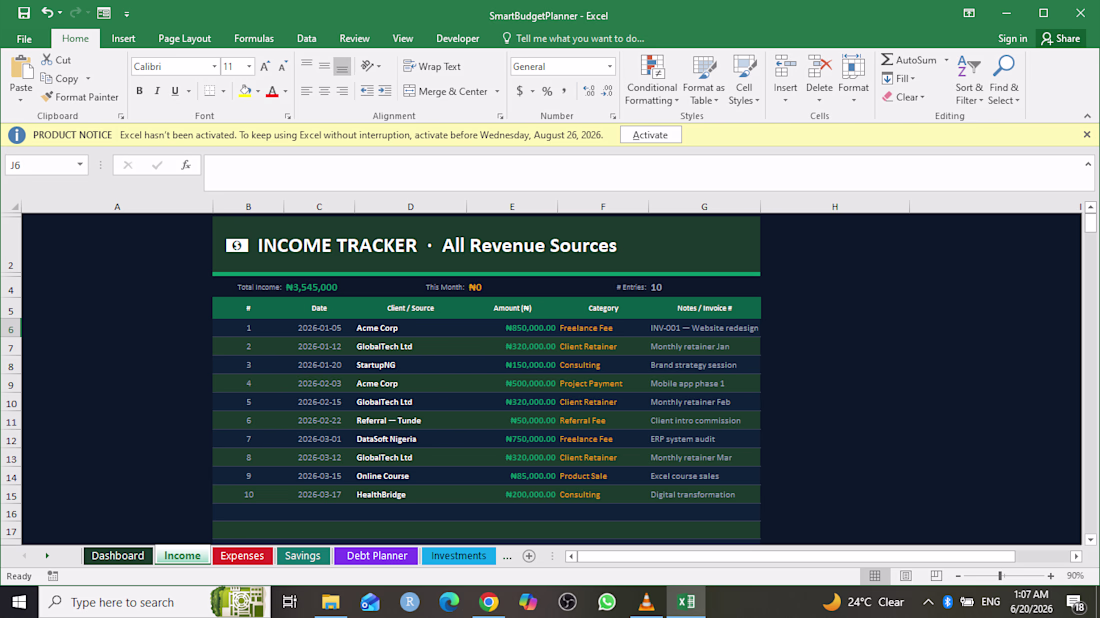
Task: Click Windows search box on taskbar
Action: point(123,602)
